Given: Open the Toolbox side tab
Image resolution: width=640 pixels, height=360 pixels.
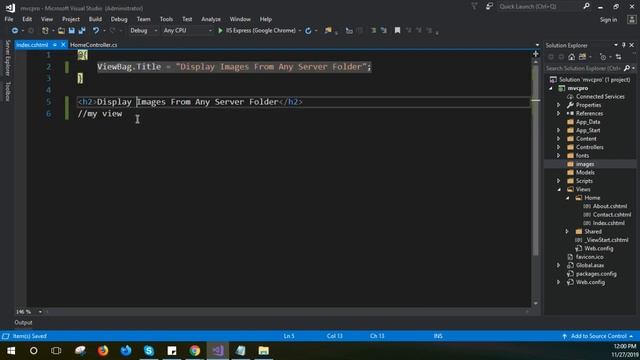Looking at the screenshot, I should 7,91.
